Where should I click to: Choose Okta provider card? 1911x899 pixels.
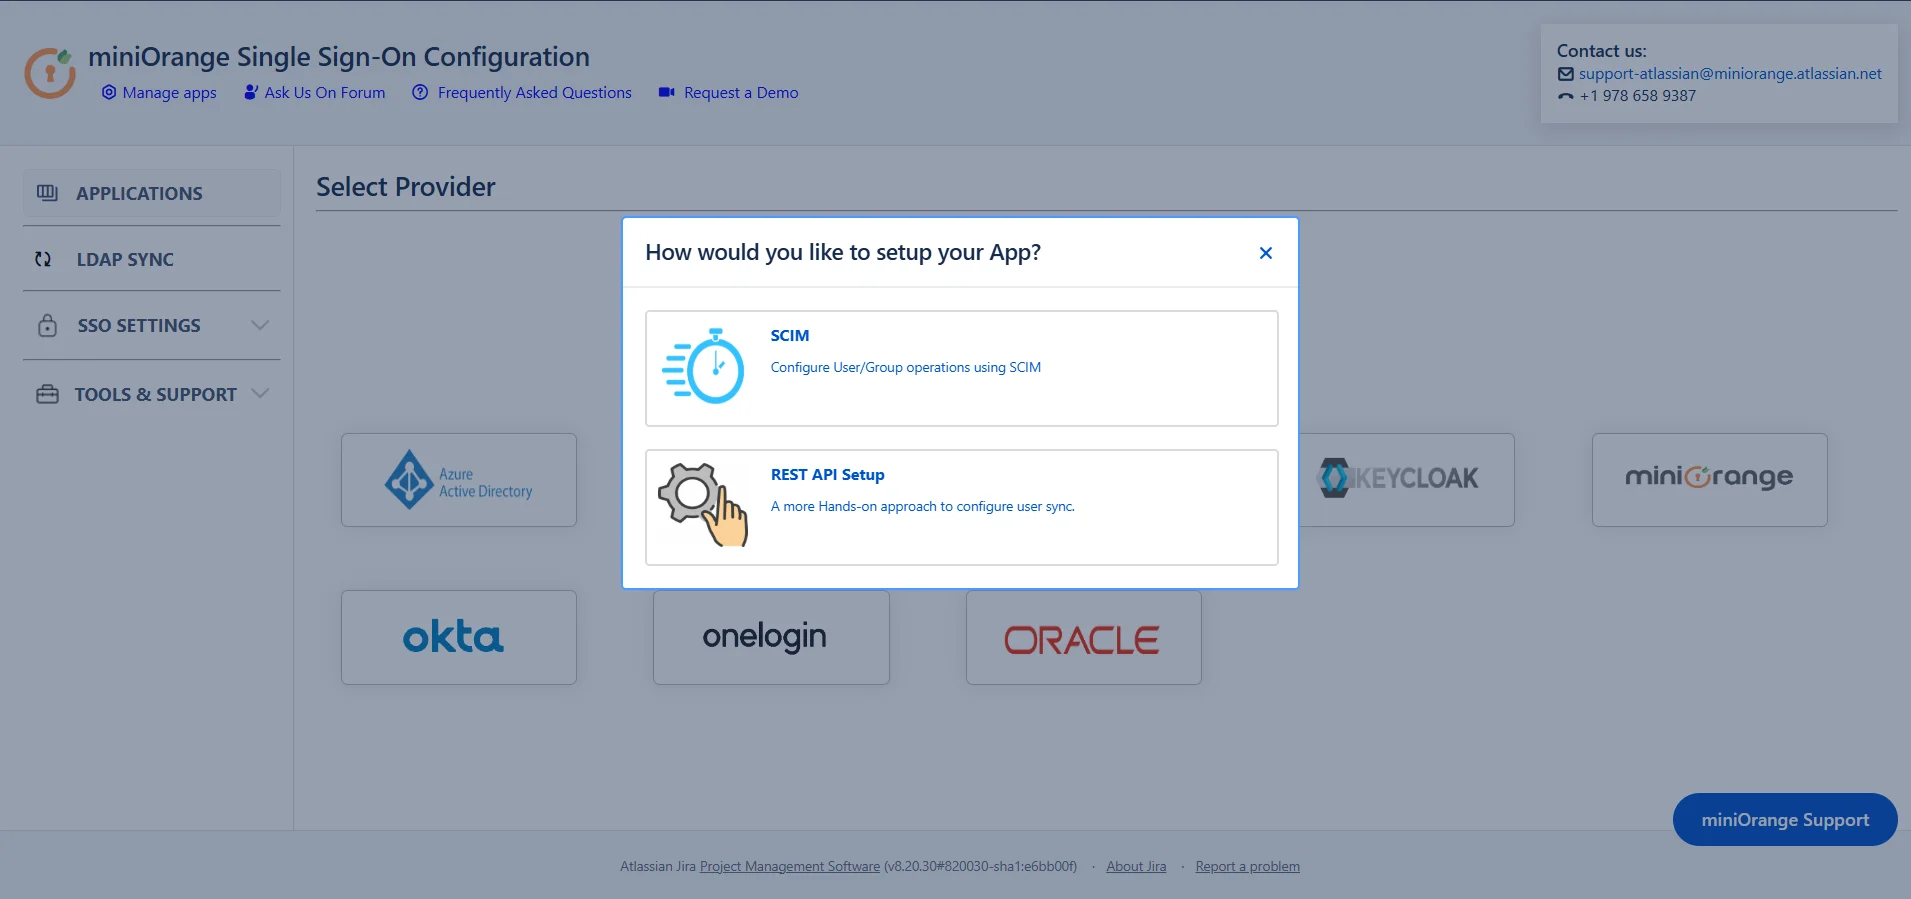point(459,637)
